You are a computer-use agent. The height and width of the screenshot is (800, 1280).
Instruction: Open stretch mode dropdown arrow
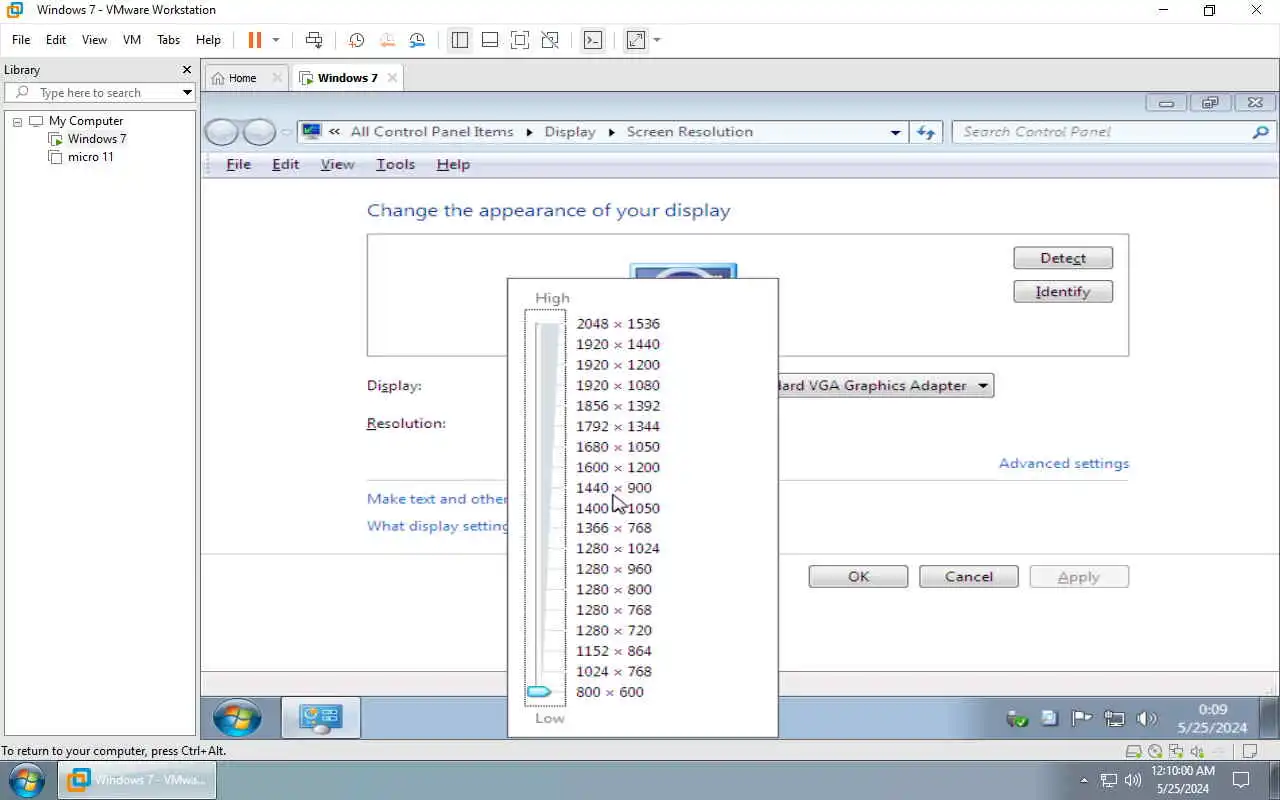[x=657, y=40]
